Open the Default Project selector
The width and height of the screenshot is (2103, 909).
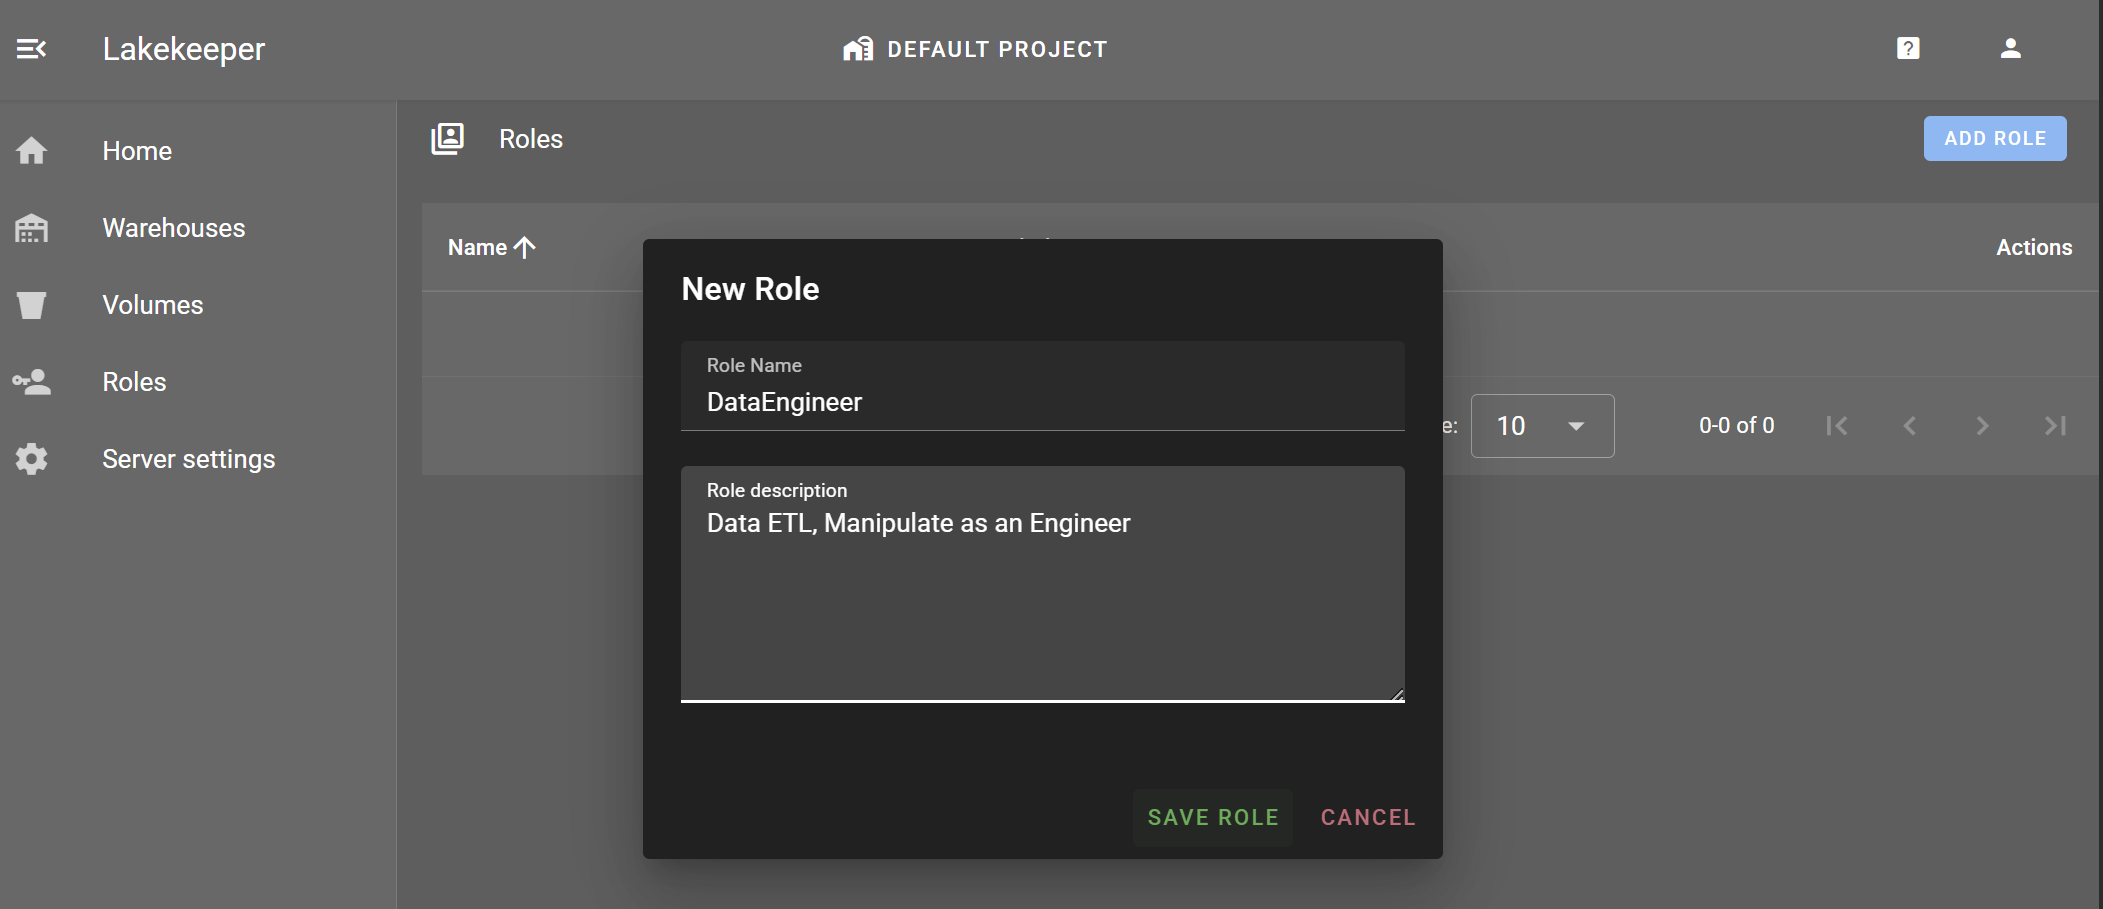tap(975, 49)
